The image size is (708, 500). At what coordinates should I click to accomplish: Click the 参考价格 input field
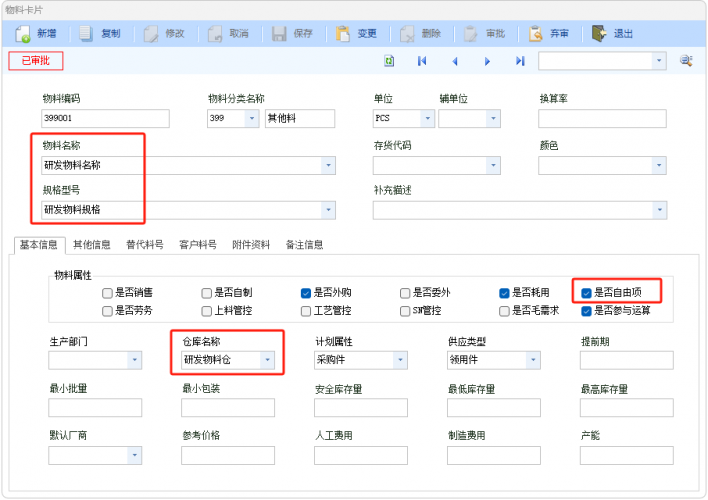(228, 456)
